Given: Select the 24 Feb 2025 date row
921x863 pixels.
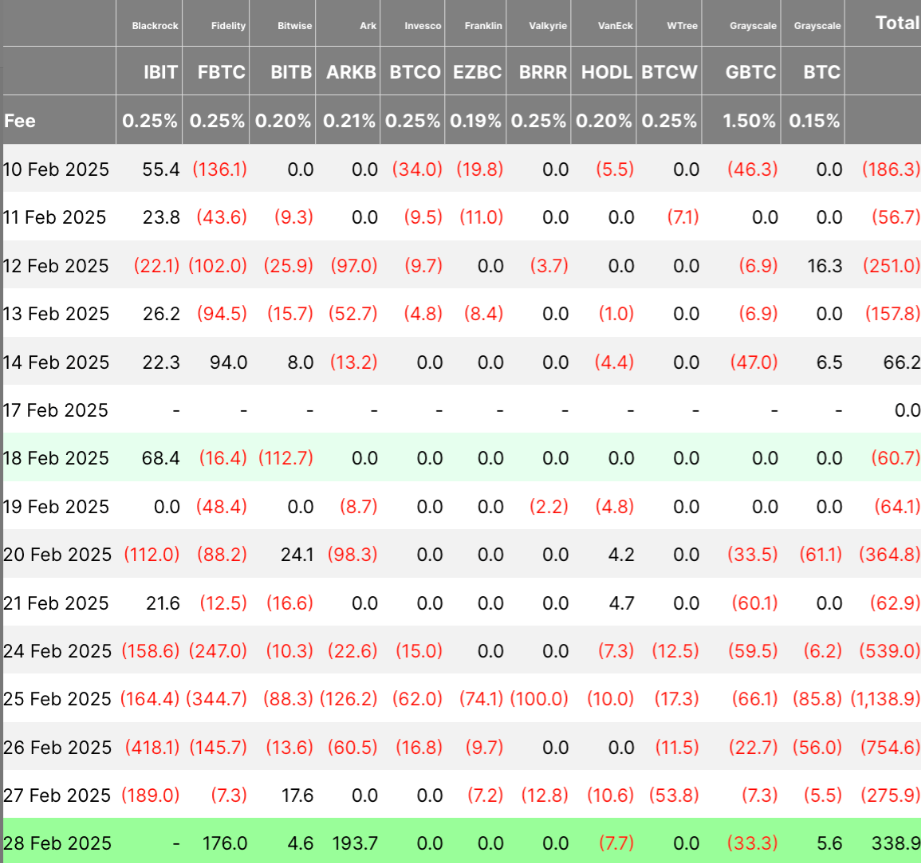Looking at the screenshot, I should pos(460,651).
